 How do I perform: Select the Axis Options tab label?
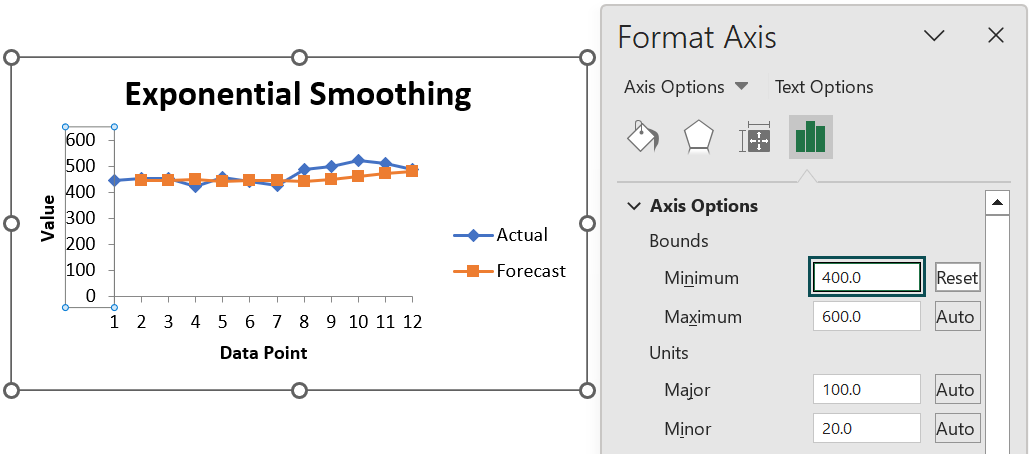pyautogui.click(x=674, y=87)
